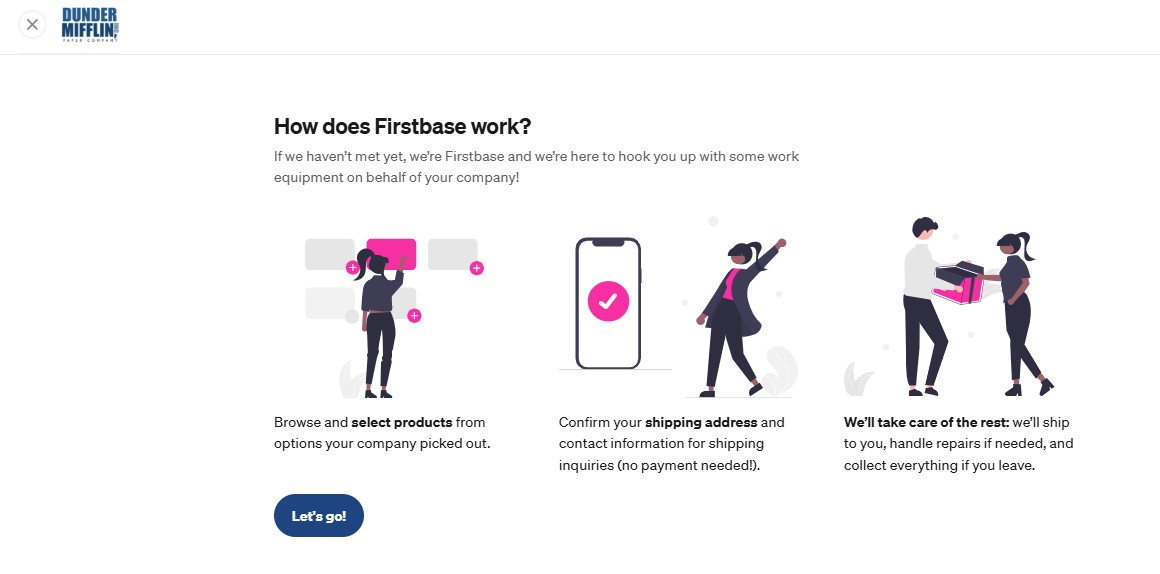Click the bold 'select products' text
Viewport: 1160px width, 574px height.
[x=402, y=422]
